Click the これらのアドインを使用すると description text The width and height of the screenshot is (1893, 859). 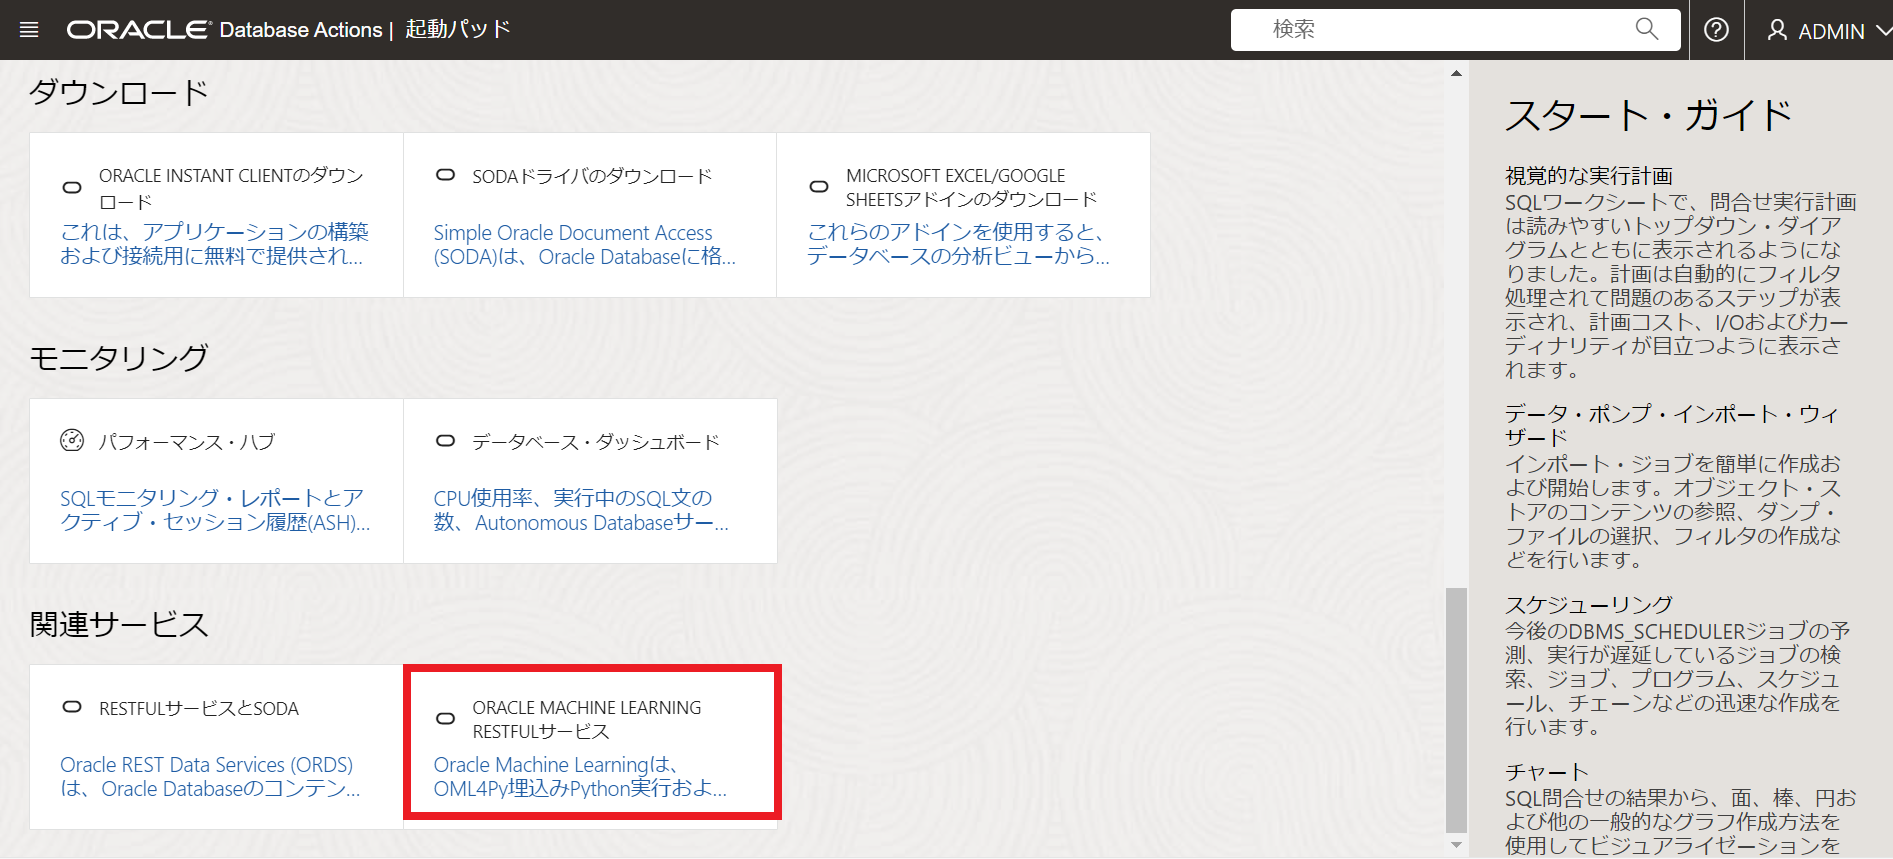coord(958,244)
